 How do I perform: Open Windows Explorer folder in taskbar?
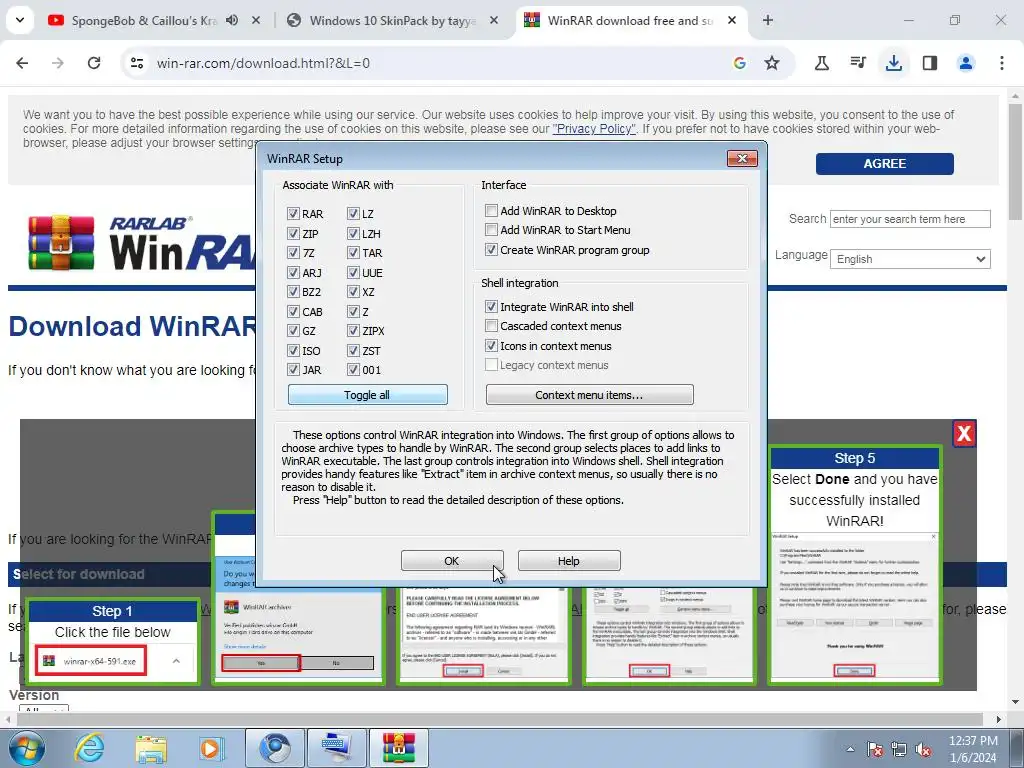coord(150,748)
